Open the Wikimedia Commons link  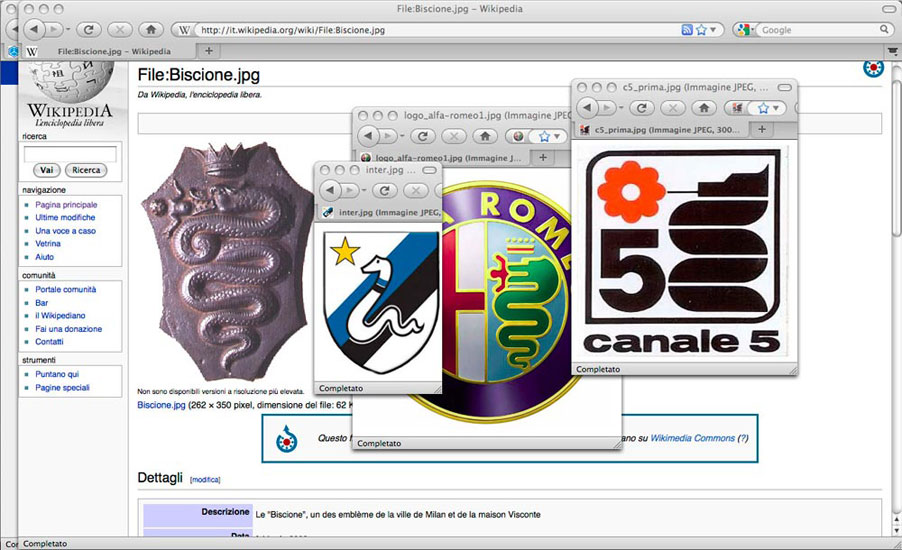693,438
